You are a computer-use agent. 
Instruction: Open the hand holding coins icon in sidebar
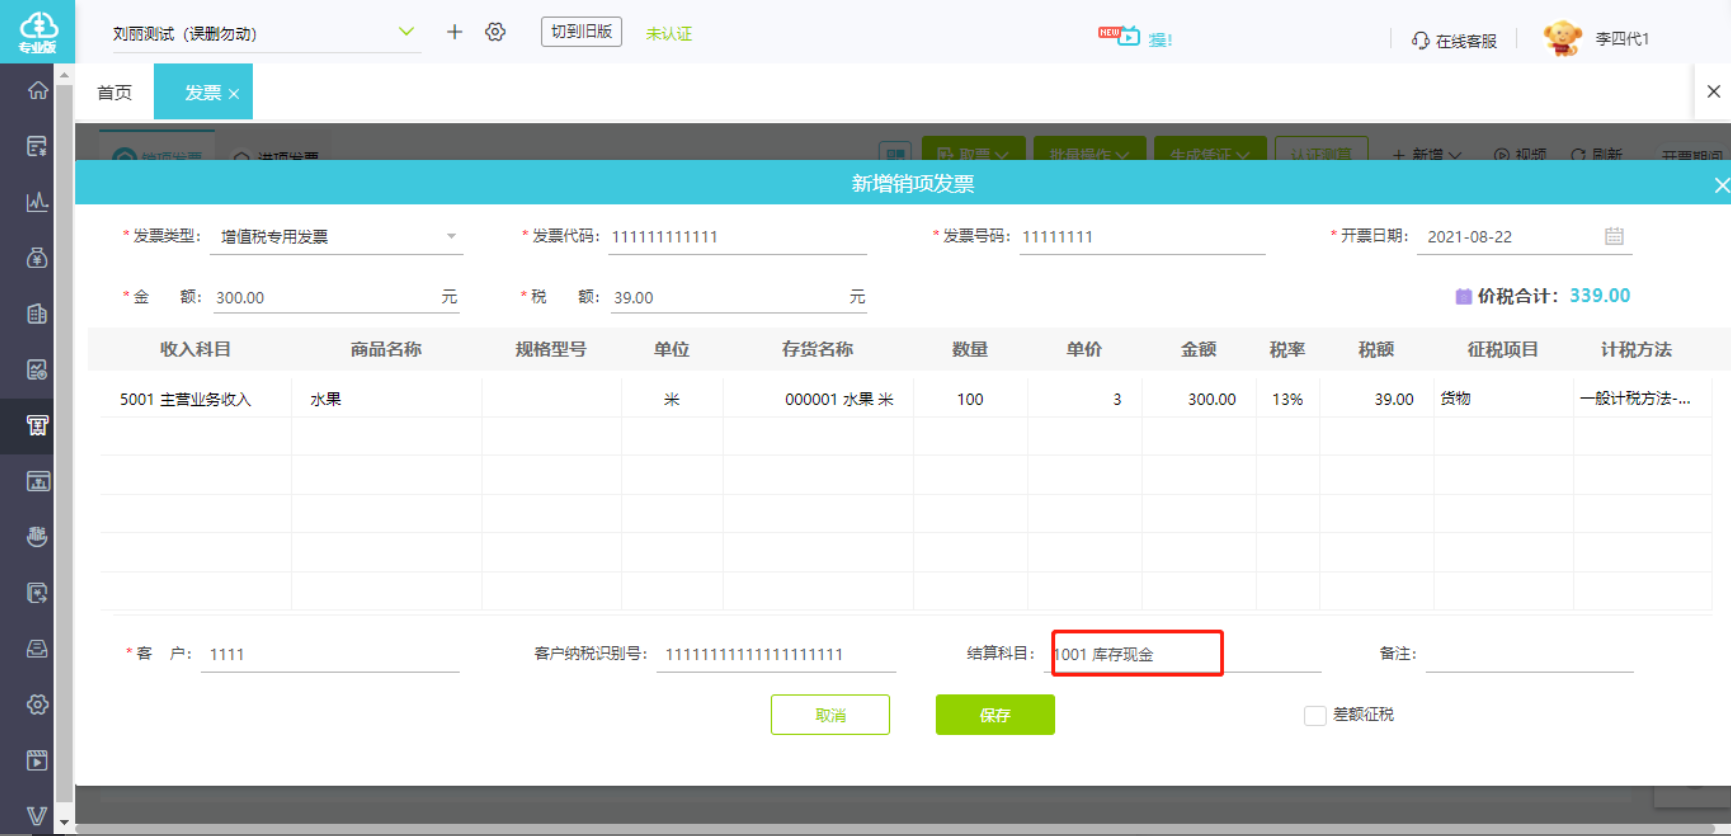[x=37, y=537]
